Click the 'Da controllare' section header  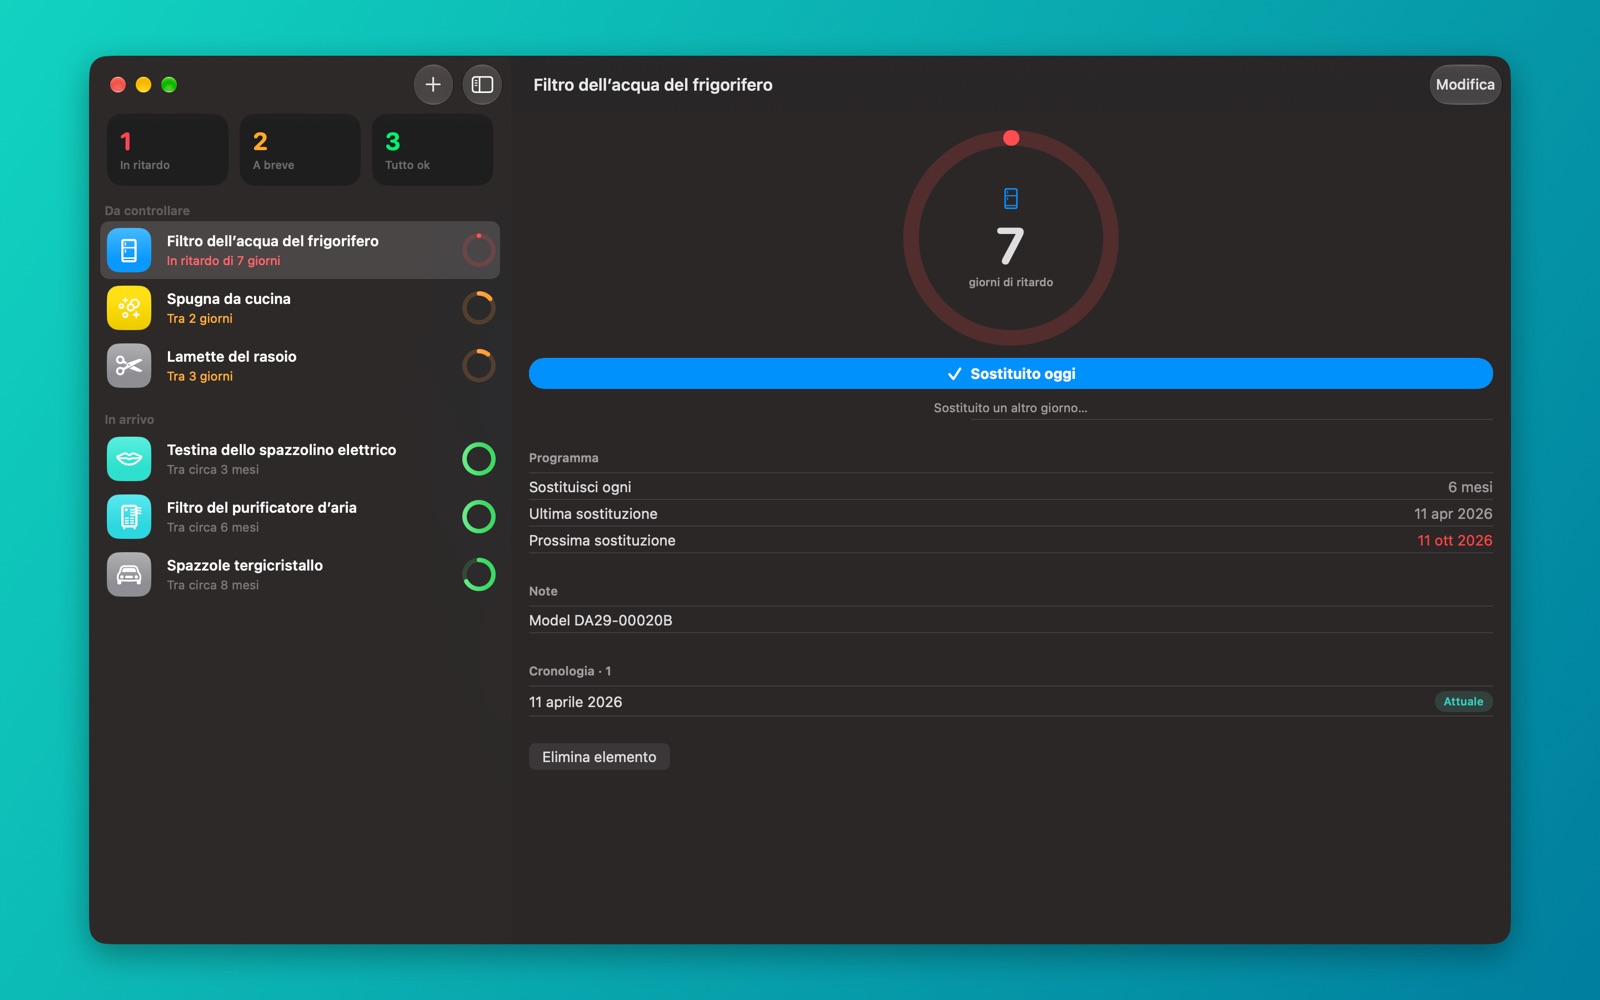147,211
